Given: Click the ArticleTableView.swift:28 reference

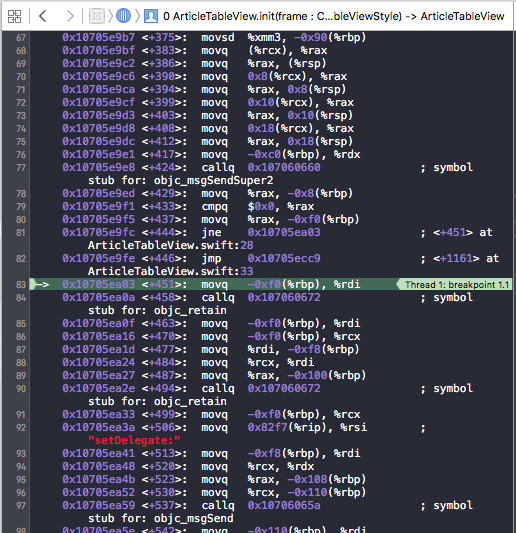Looking at the screenshot, I should pyautogui.click(x=170, y=245).
